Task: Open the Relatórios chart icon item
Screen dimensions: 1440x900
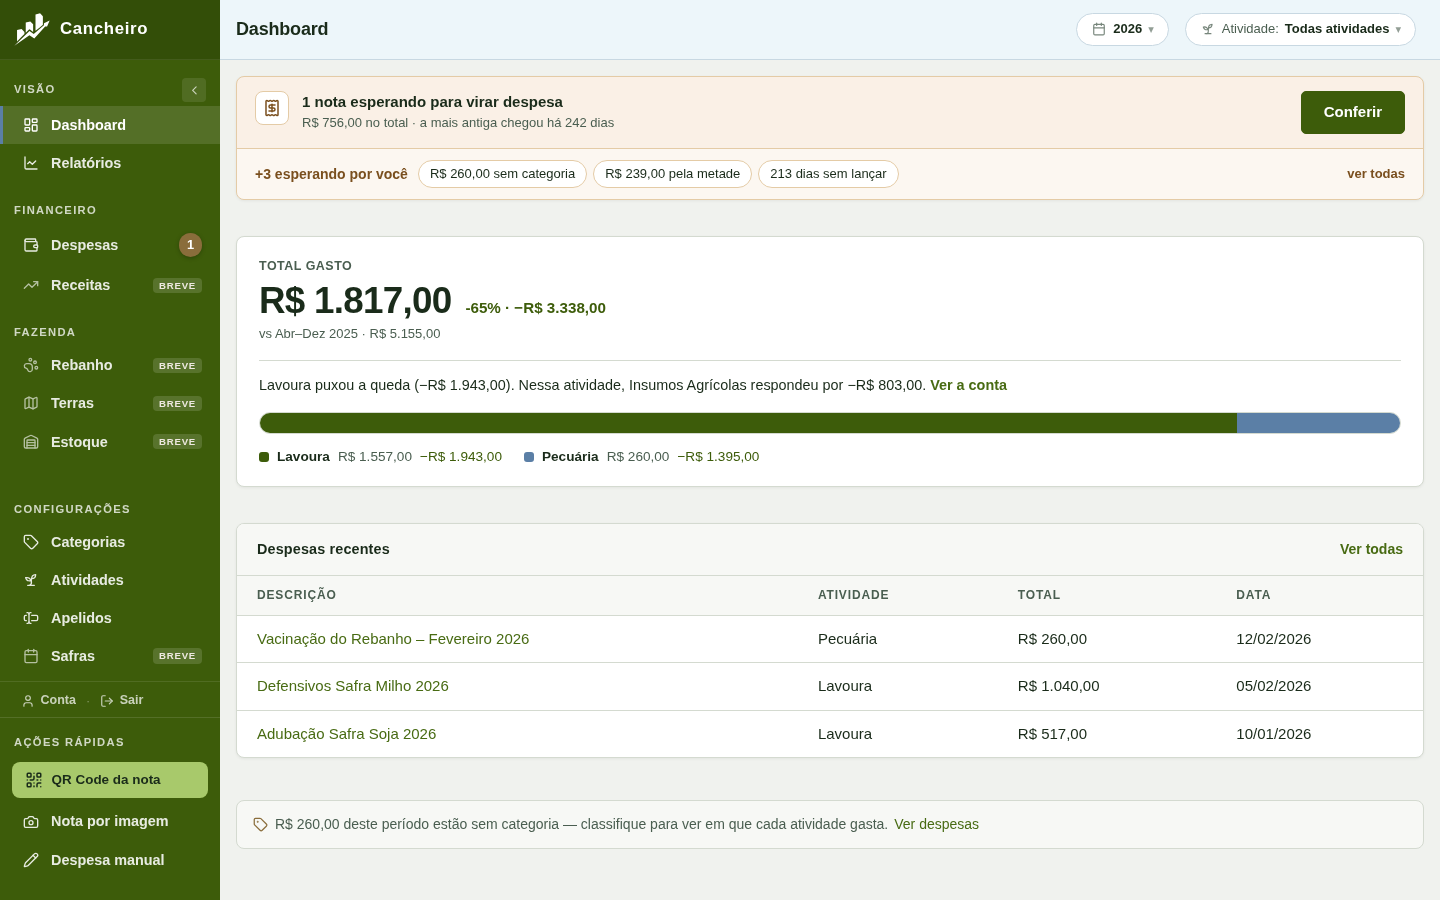Action: (x=31, y=163)
